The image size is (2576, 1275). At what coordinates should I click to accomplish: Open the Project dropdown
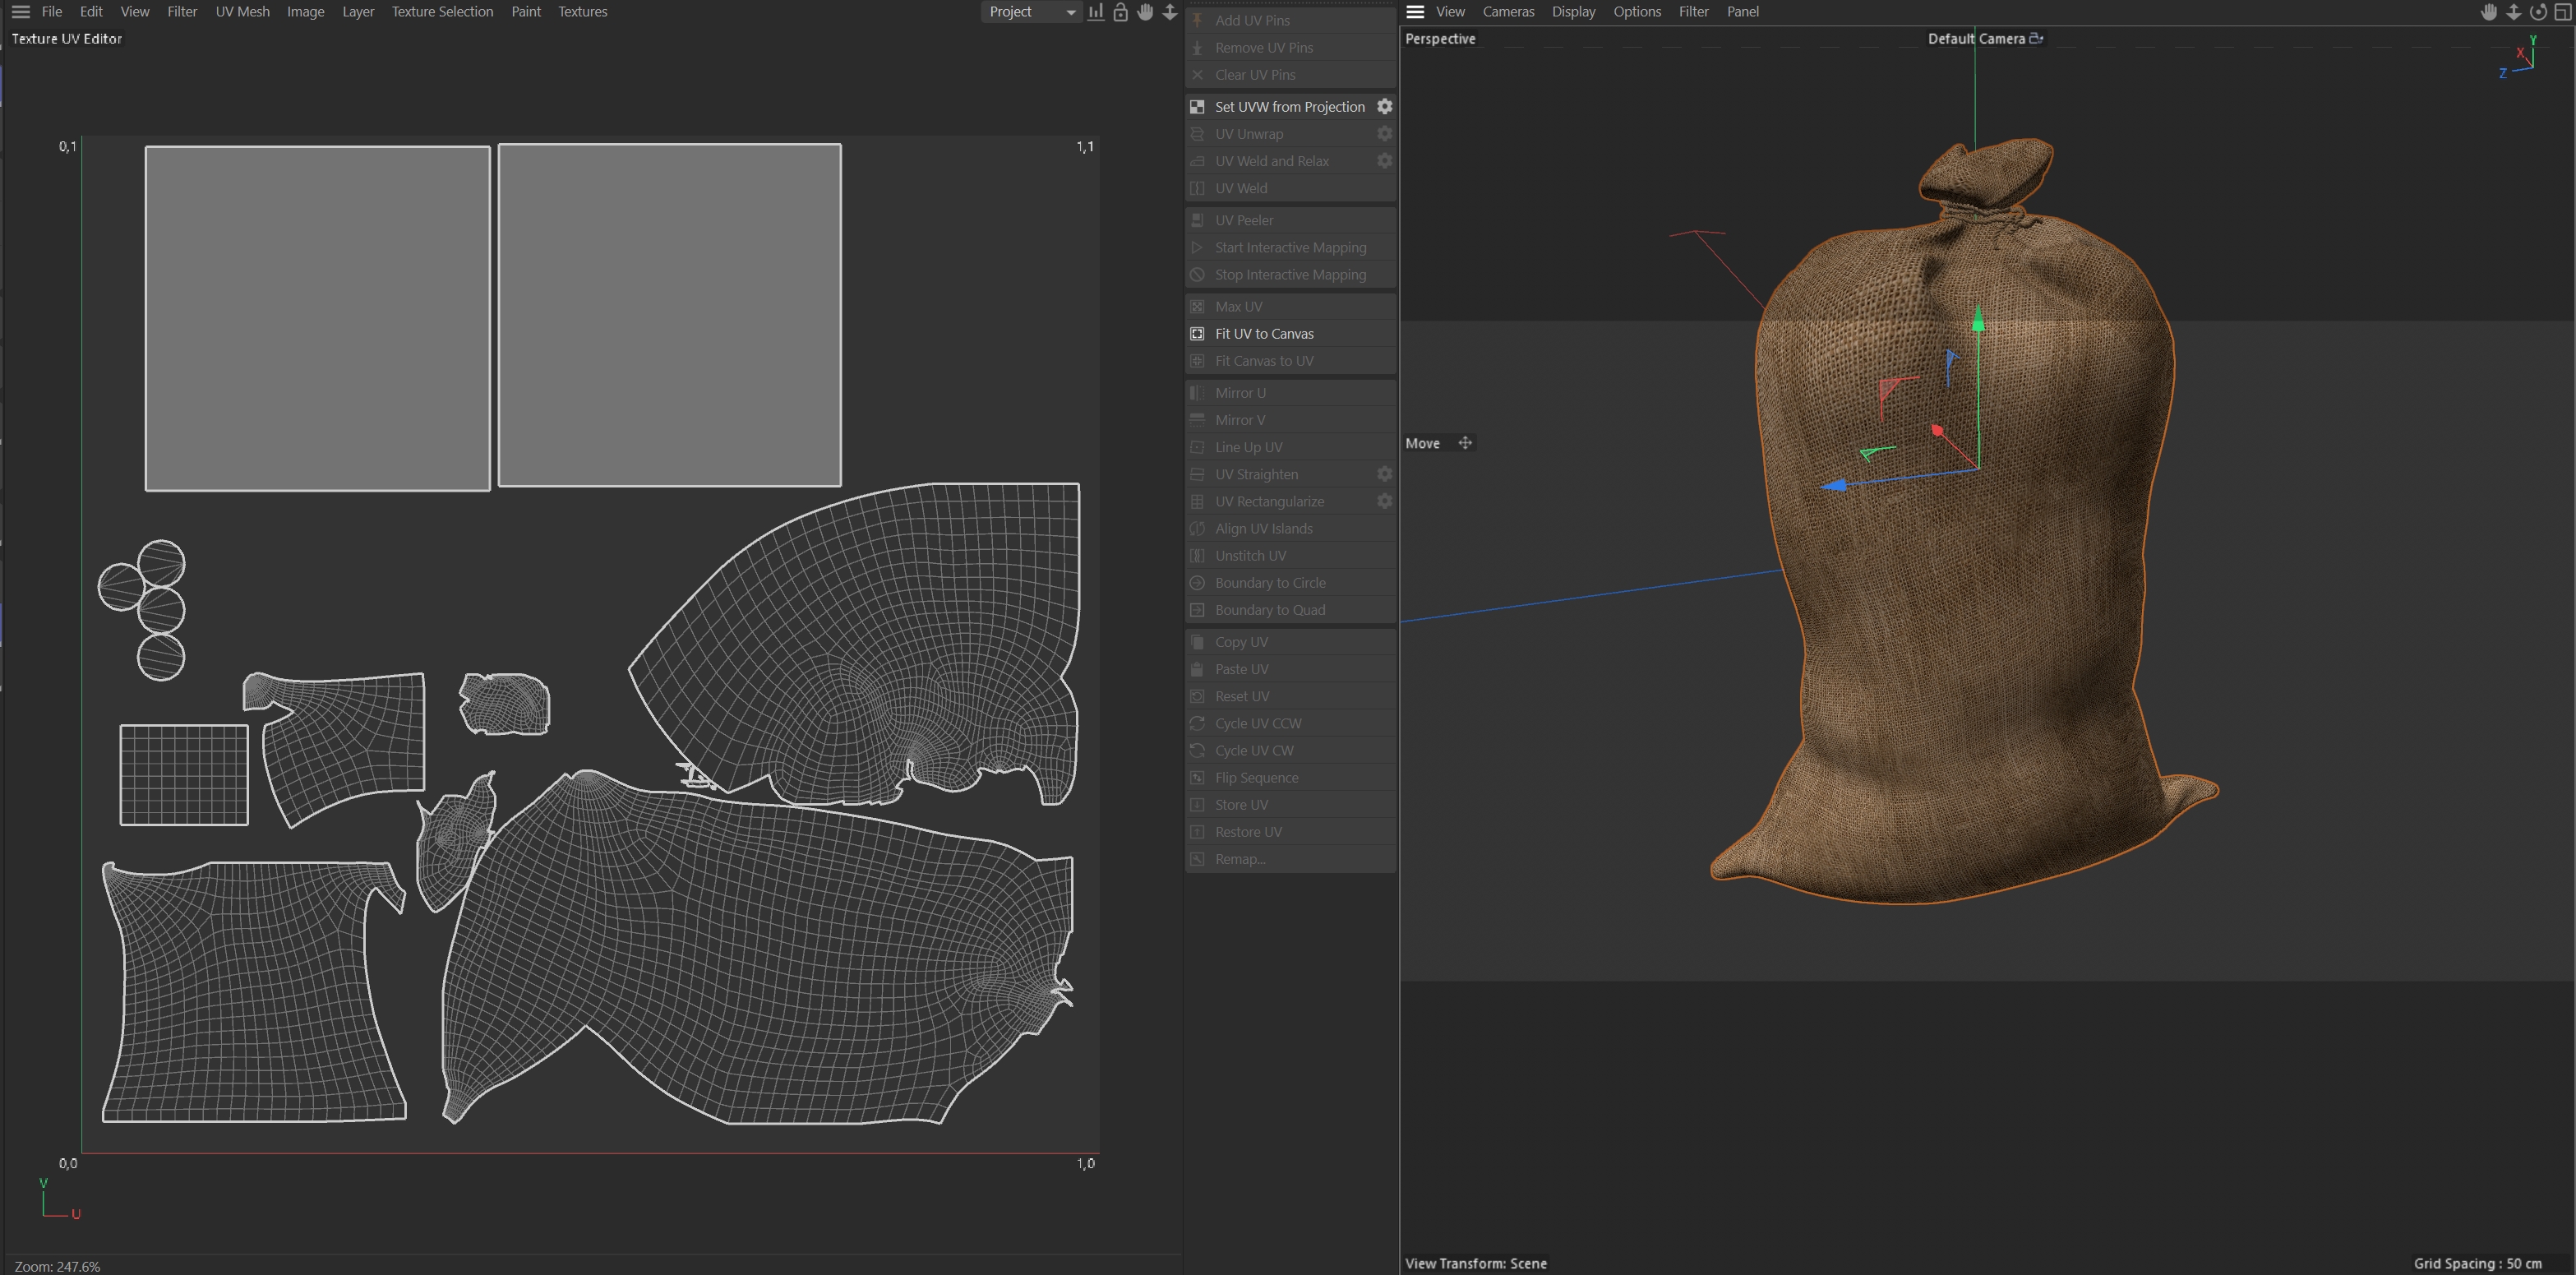coord(1031,12)
